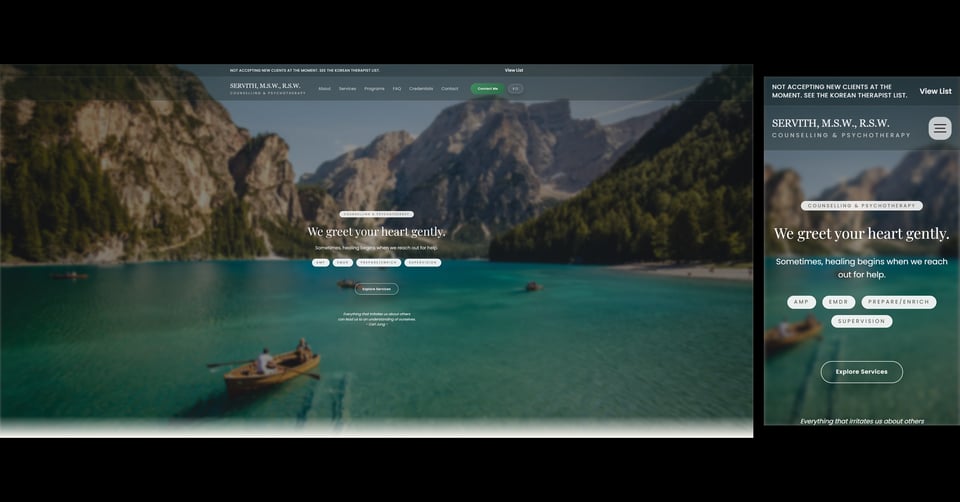Toggle the language switch beside Connect Me
The image size is (960, 502).
tap(515, 88)
